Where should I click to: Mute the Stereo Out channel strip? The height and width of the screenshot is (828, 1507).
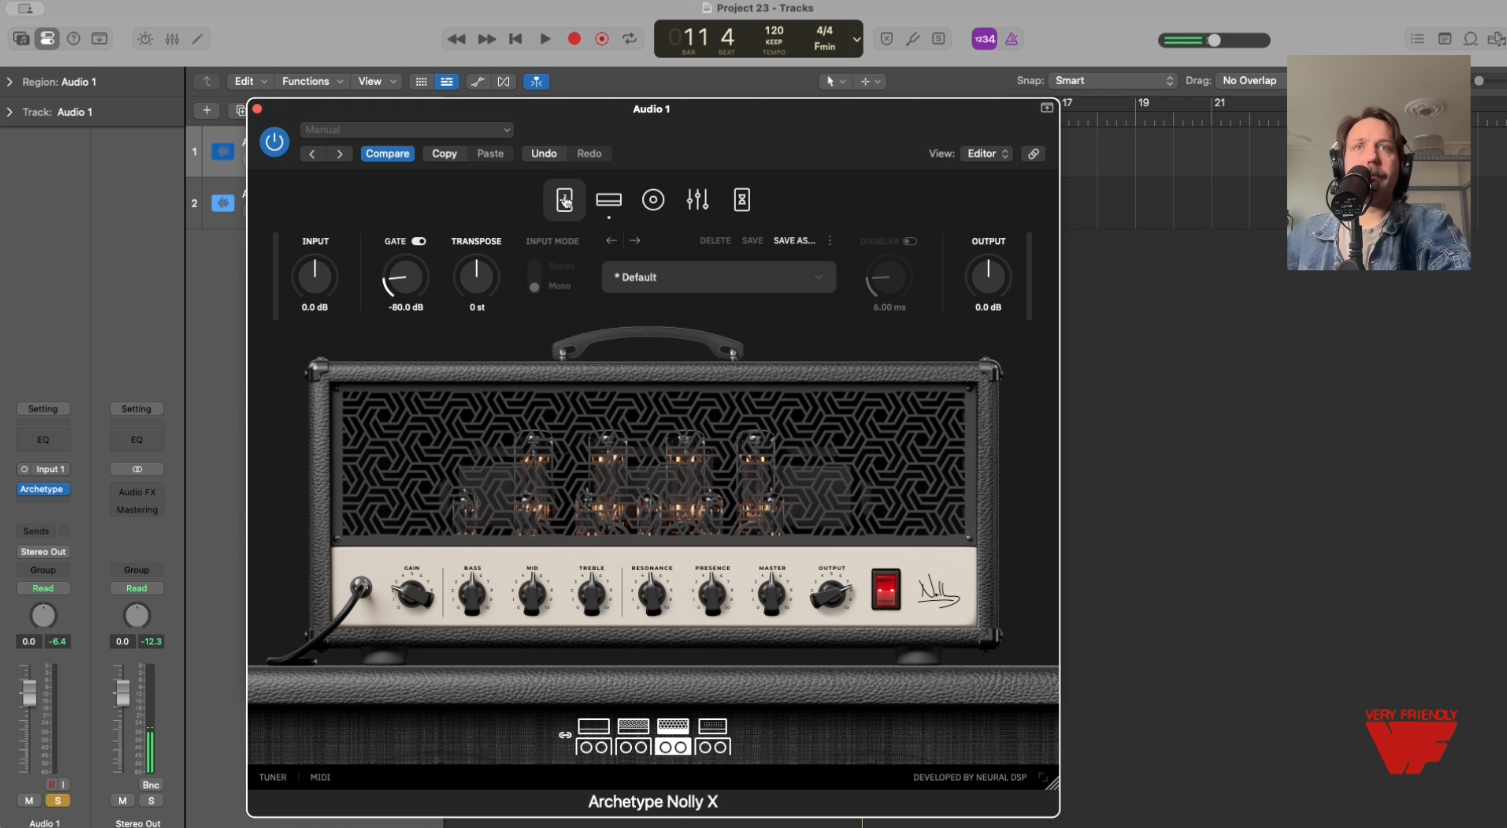[x=122, y=800]
